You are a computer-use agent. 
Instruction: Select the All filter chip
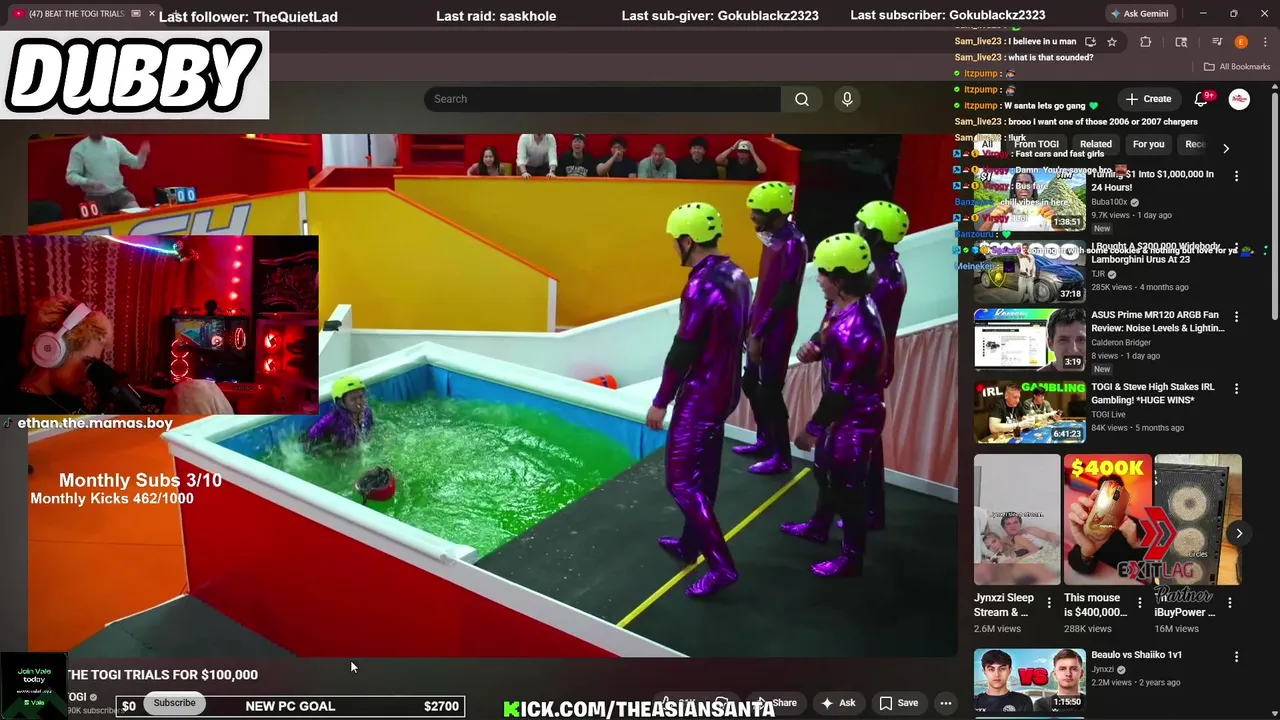[987, 145]
